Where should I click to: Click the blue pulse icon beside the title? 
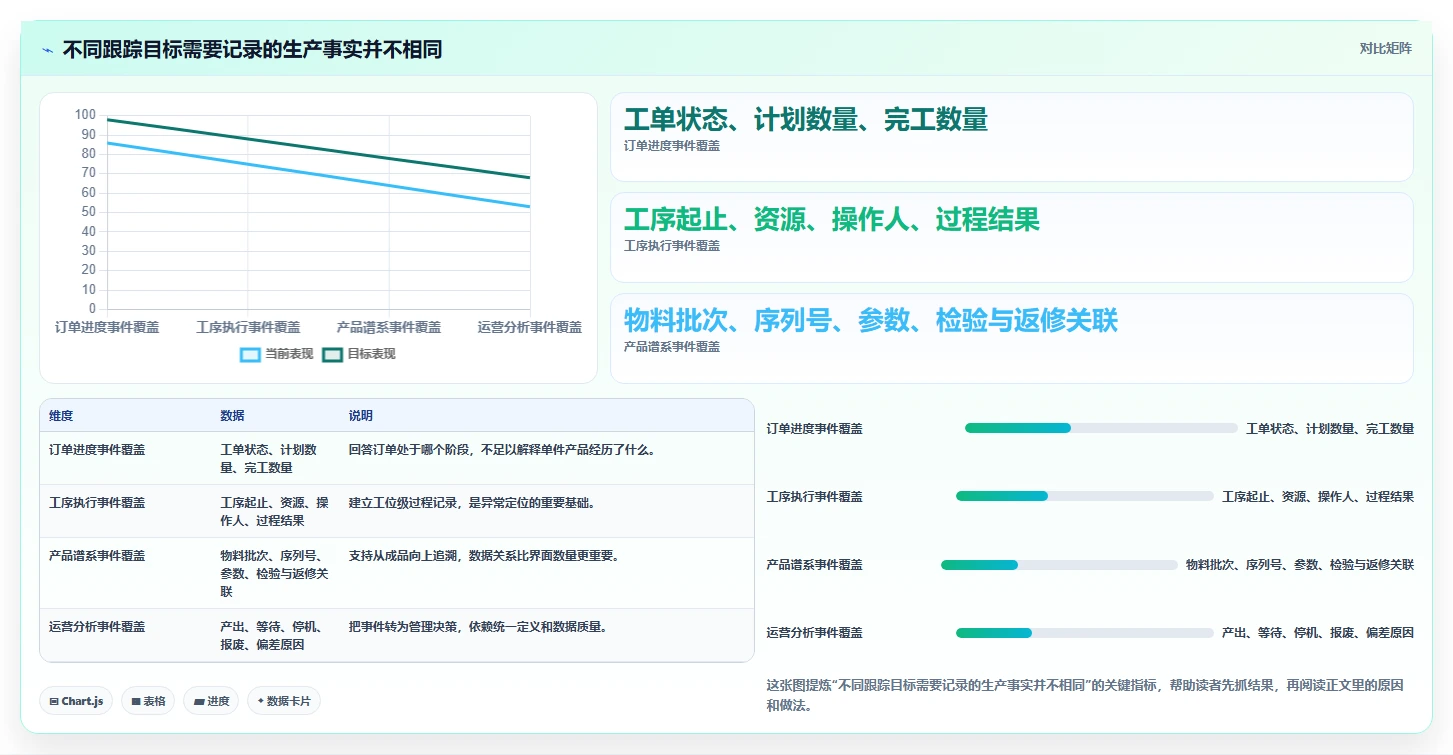pyautogui.click(x=47, y=50)
